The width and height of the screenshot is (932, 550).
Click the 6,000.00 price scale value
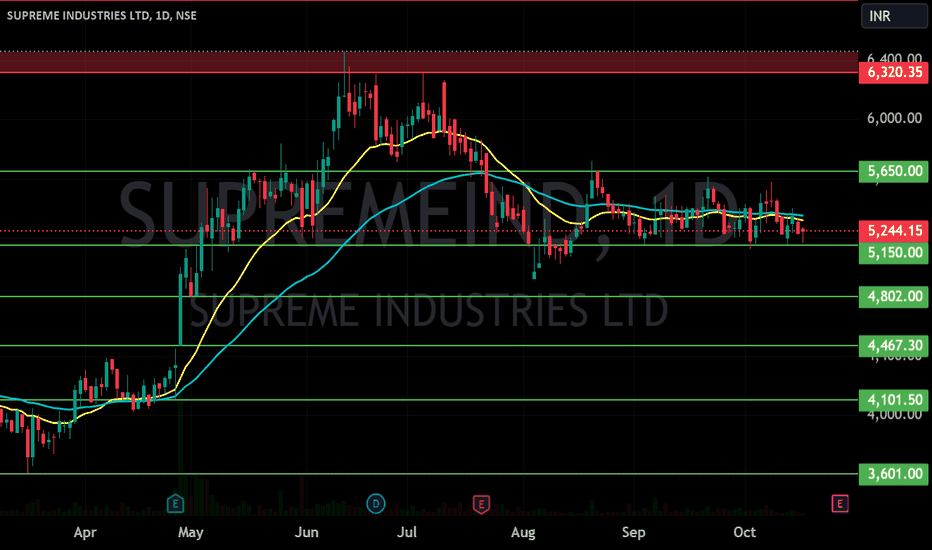(x=894, y=118)
